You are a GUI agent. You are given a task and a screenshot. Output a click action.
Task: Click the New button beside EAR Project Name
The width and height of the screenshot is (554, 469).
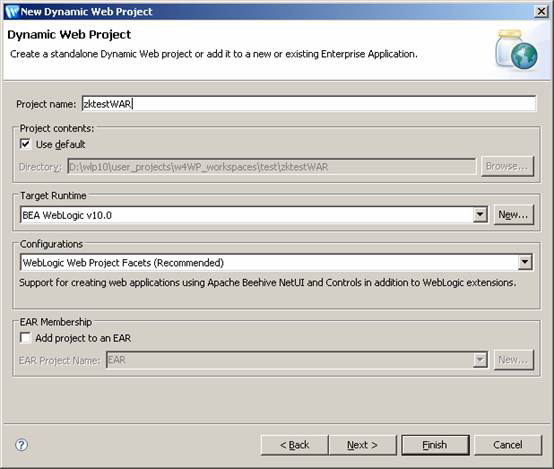tap(513, 360)
